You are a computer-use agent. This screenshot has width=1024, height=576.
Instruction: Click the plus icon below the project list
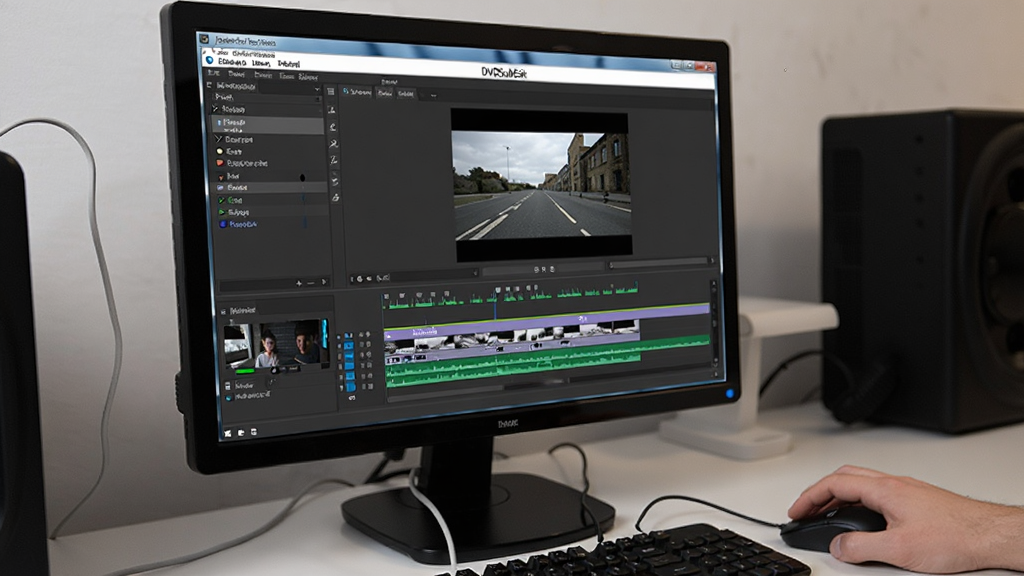299,283
